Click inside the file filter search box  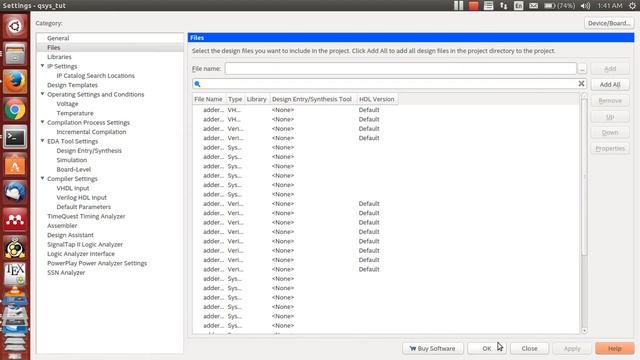[x=389, y=84]
